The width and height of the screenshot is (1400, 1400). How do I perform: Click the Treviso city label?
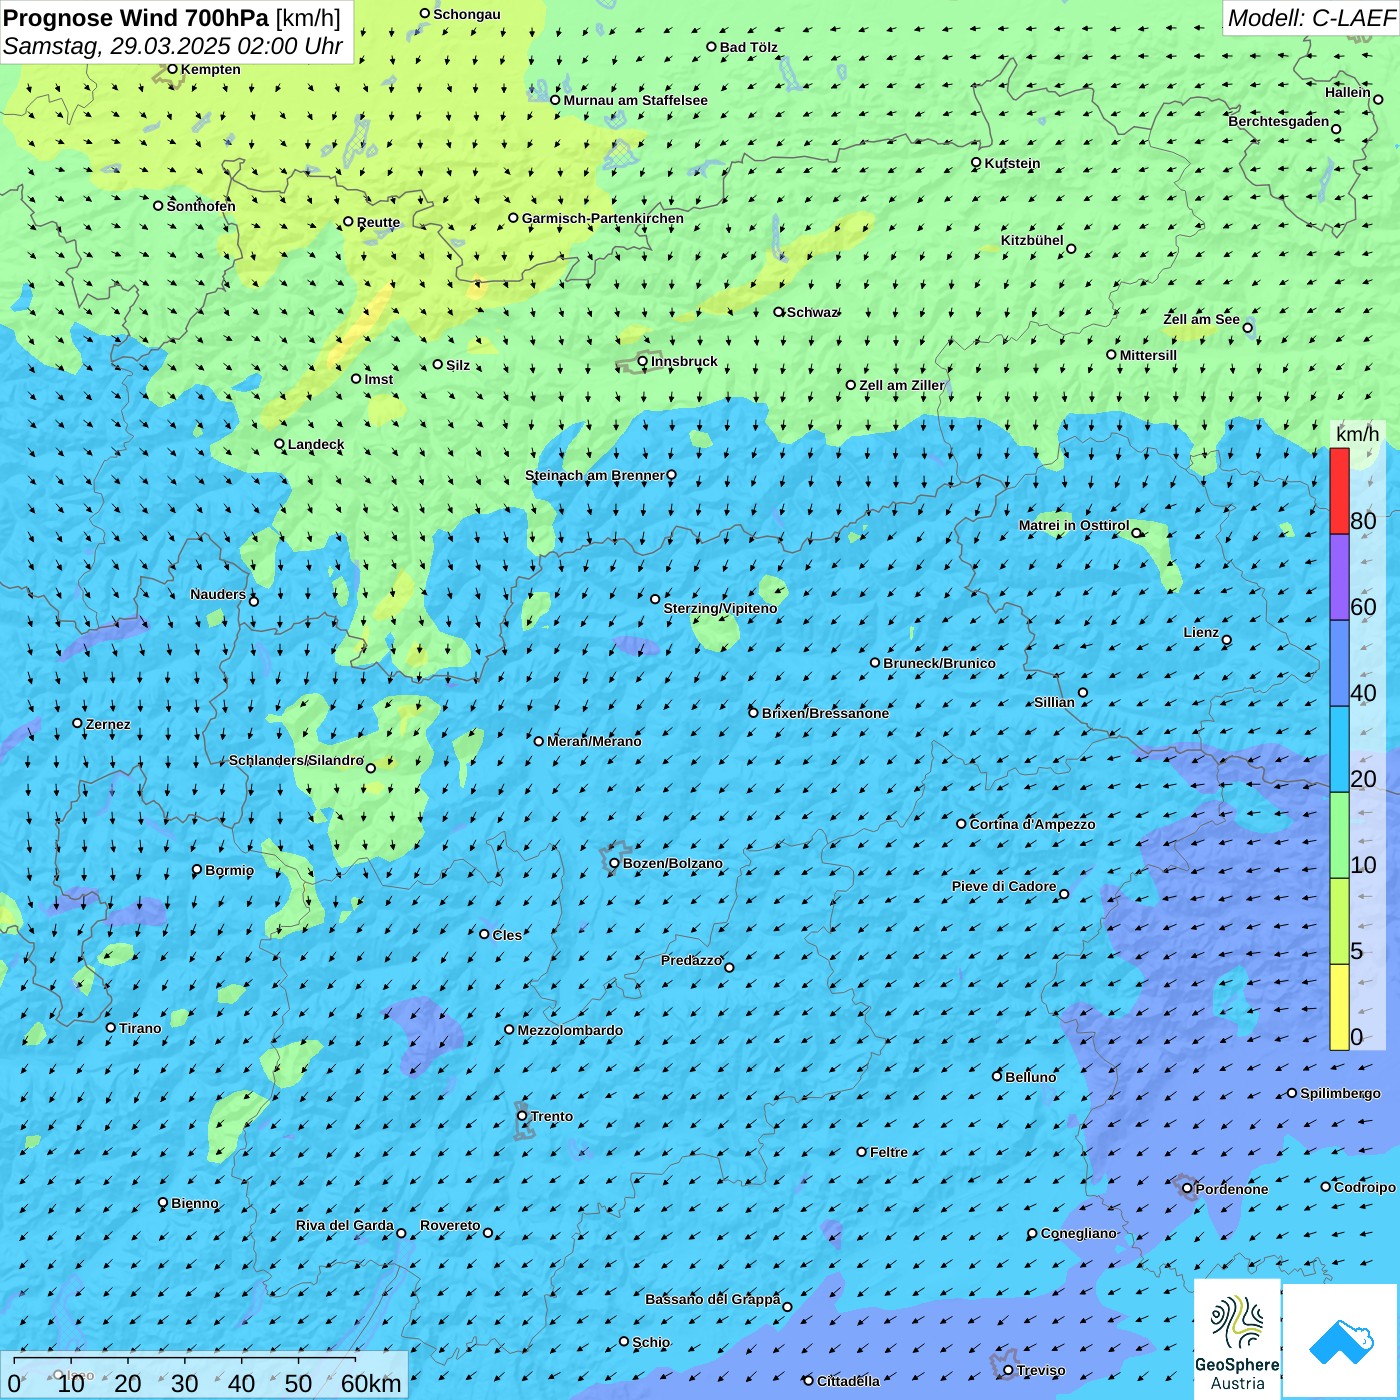[x=1041, y=1370]
